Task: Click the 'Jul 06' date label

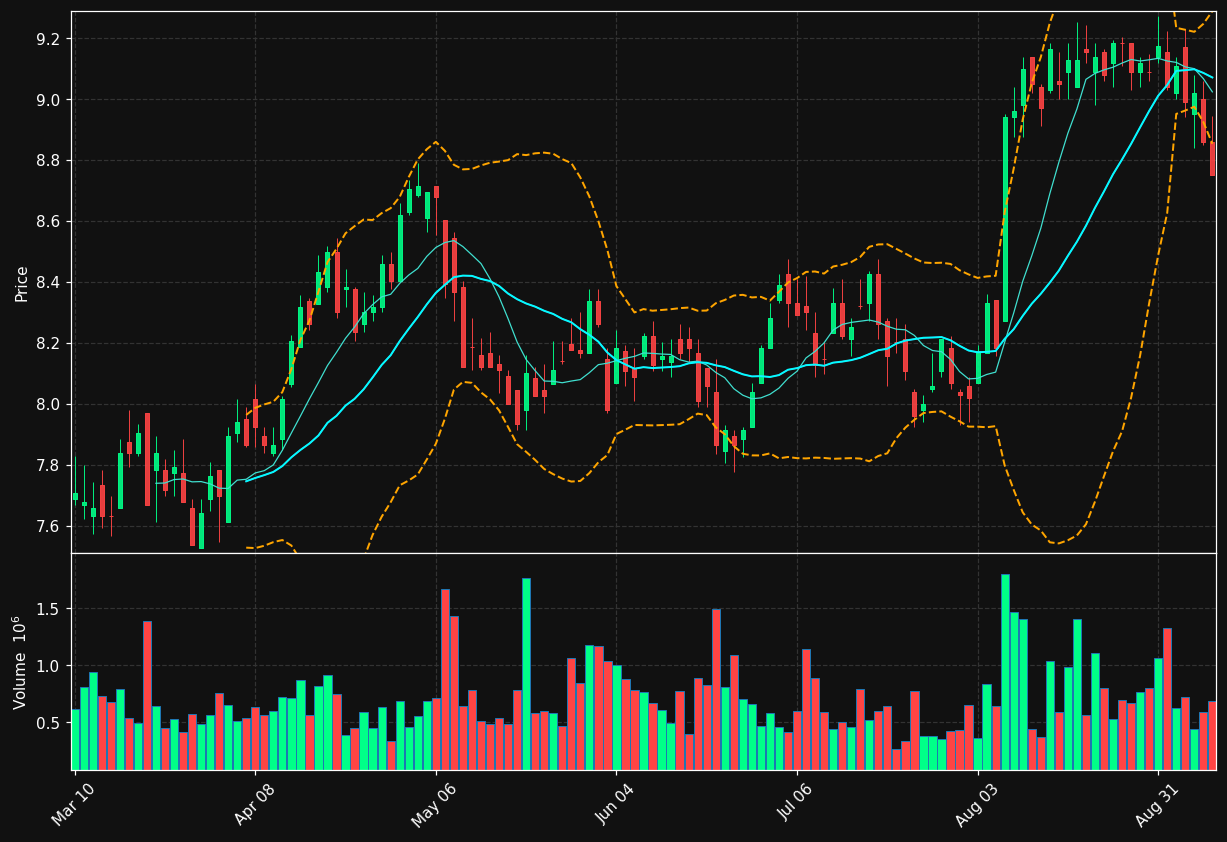Action: pos(795,804)
